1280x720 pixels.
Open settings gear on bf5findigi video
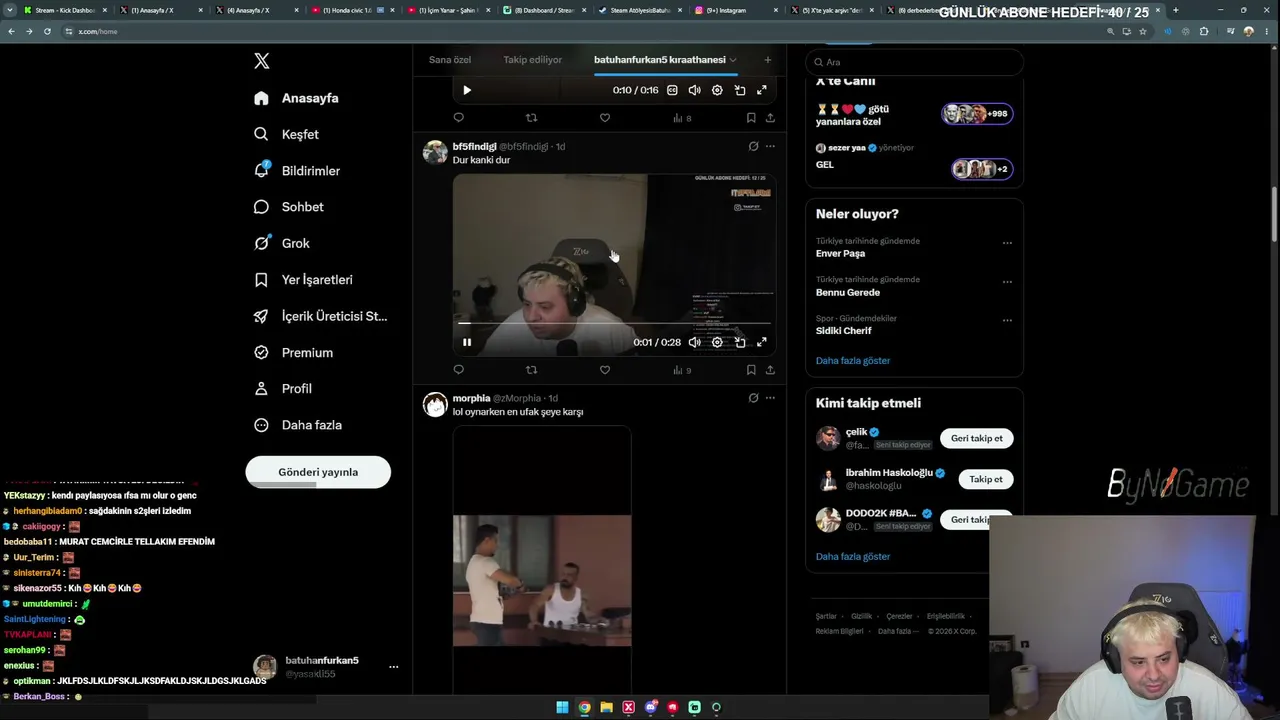[x=717, y=342]
